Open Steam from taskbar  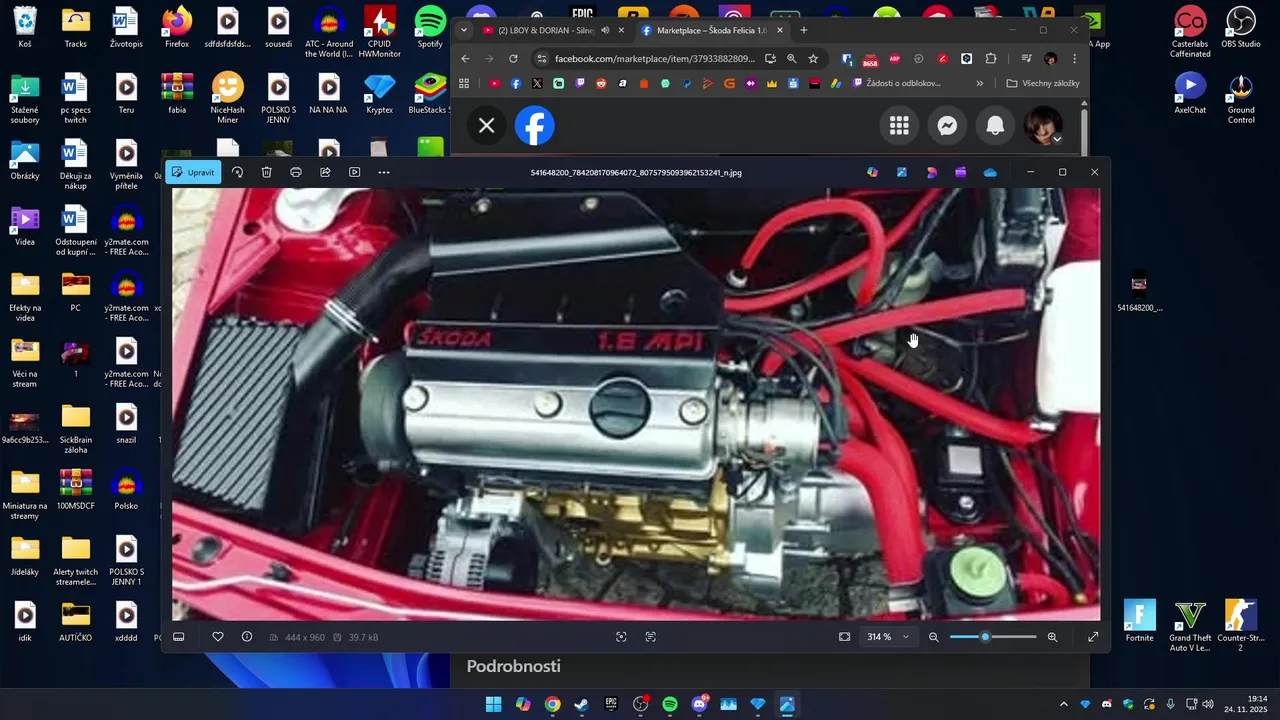581,704
